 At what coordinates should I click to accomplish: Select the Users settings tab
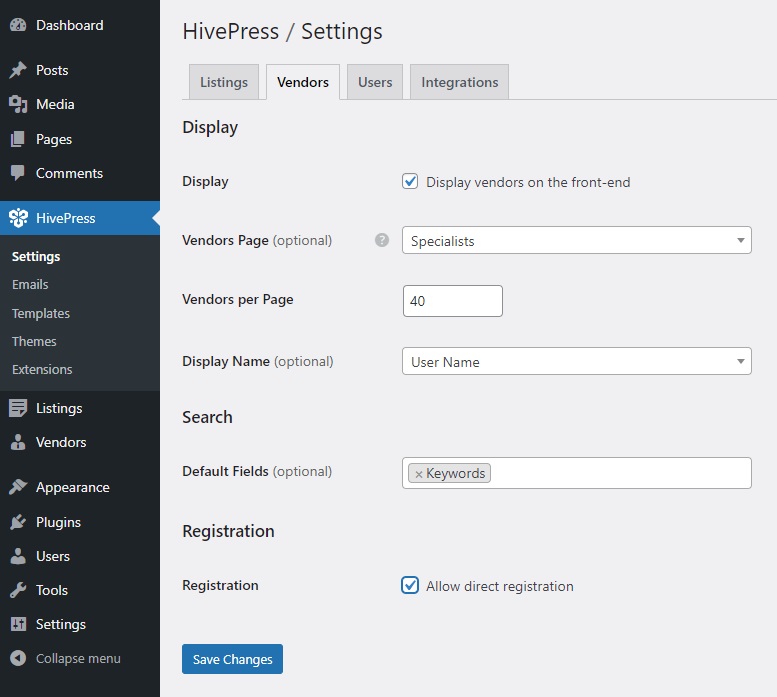pos(375,82)
